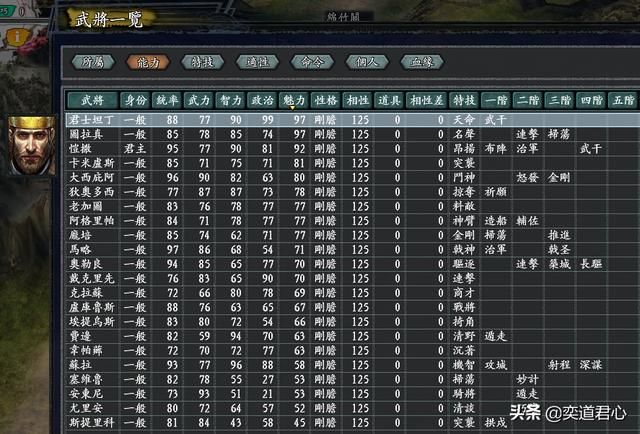Screen dimensions: 640x434
Task: Select officer row 圖拉真
Action: pyautogui.click(x=353, y=134)
